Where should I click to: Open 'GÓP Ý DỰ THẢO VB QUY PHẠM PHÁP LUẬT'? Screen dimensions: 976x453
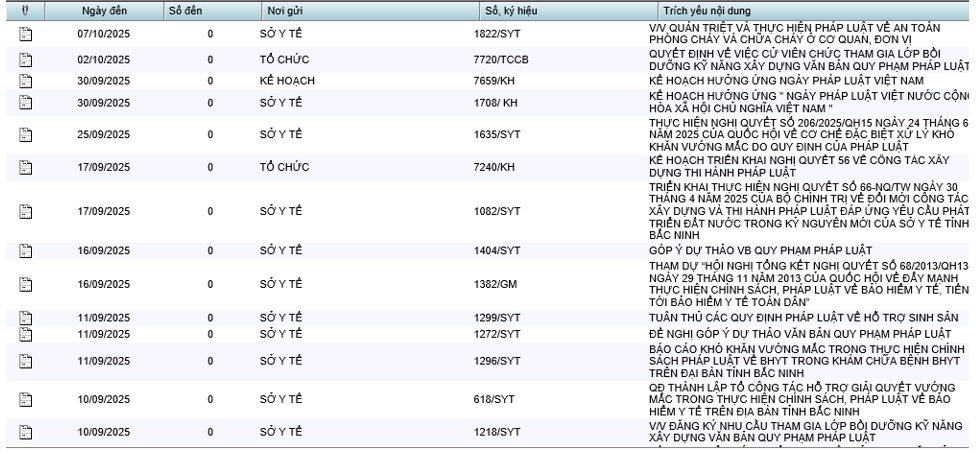760,250
